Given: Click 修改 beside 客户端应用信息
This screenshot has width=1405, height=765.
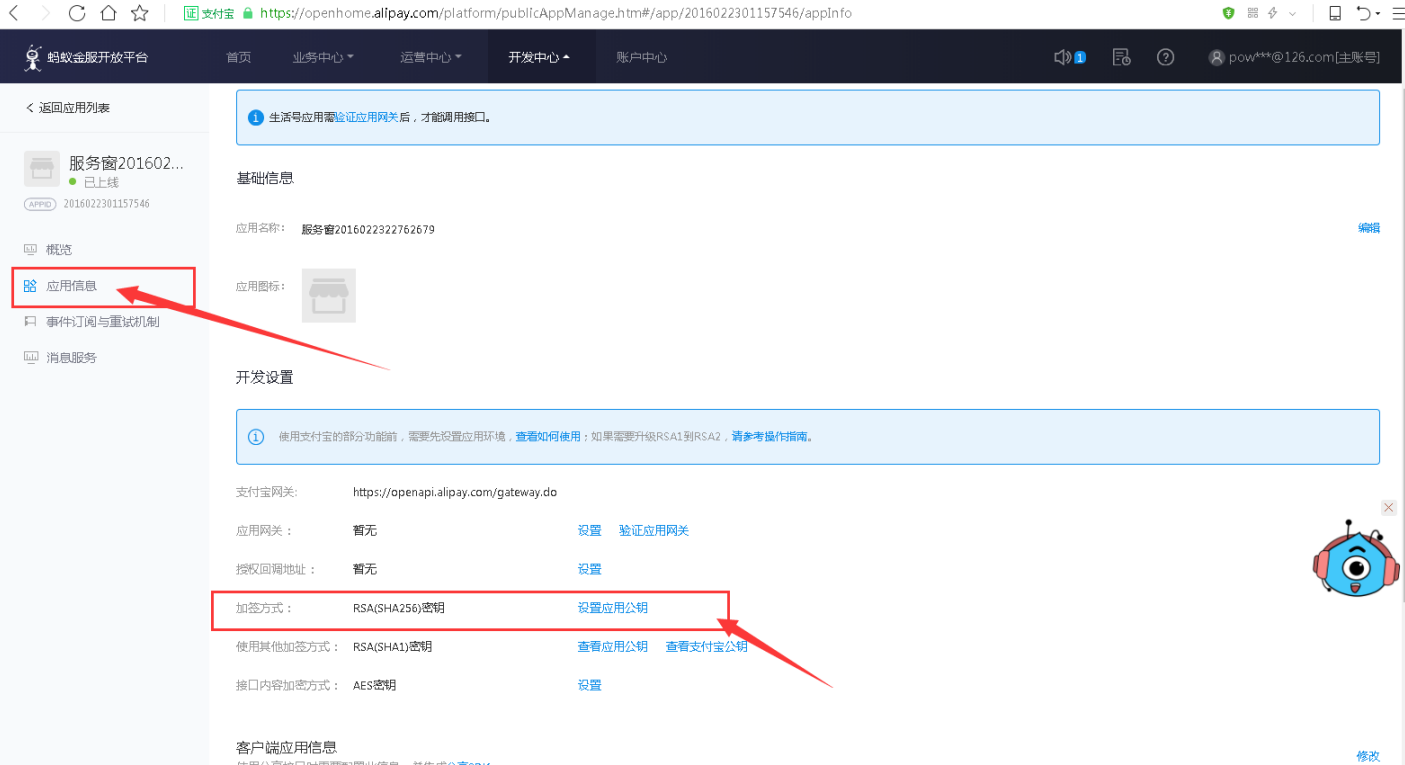Looking at the screenshot, I should tap(1368, 756).
